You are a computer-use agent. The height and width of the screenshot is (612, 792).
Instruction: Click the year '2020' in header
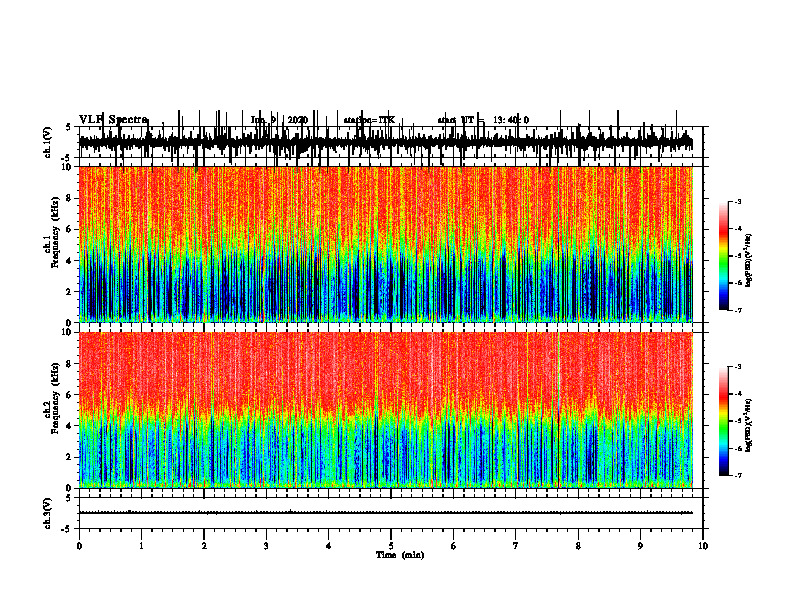click(298, 120)
